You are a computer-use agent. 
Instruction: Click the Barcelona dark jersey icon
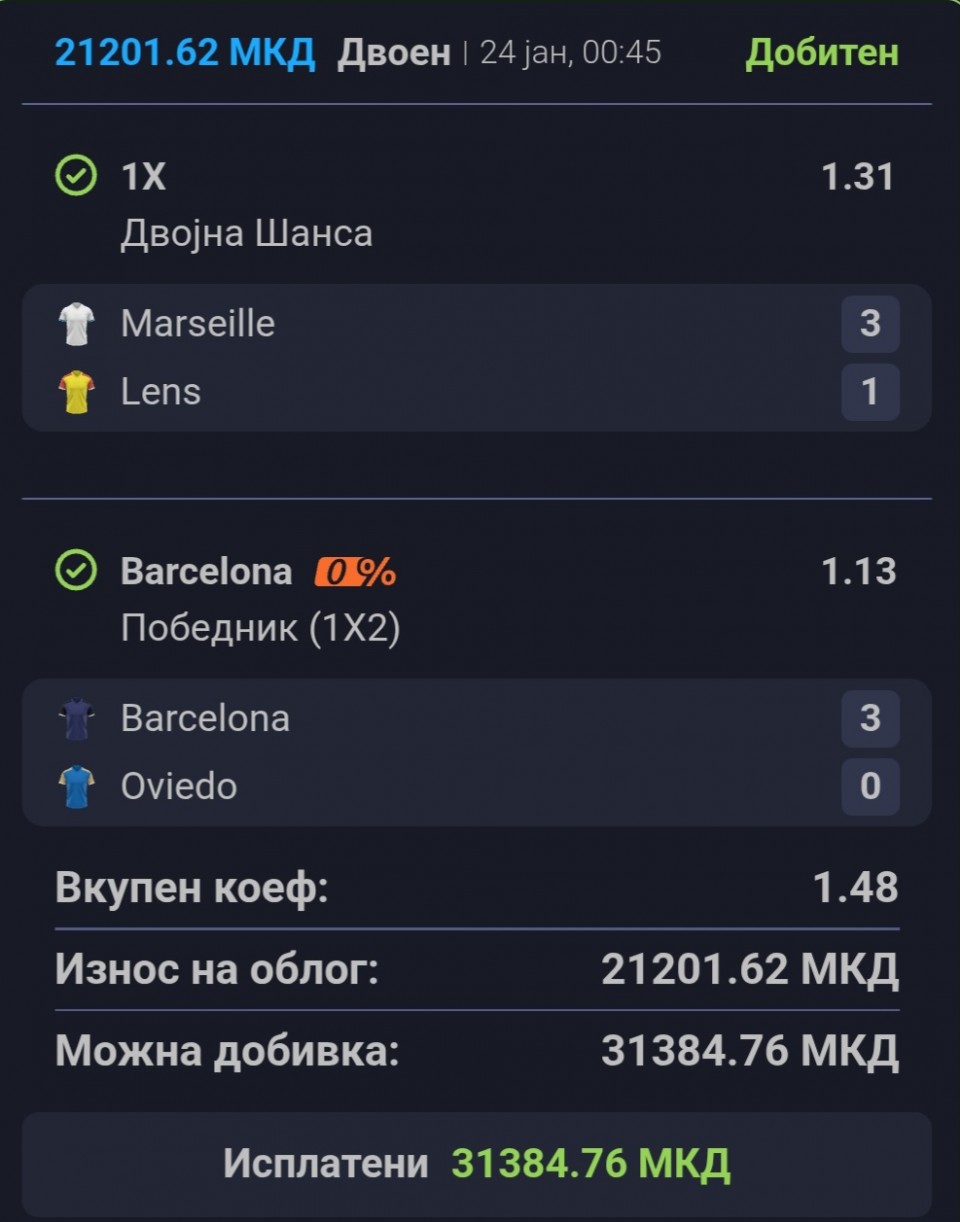(76, 719)
